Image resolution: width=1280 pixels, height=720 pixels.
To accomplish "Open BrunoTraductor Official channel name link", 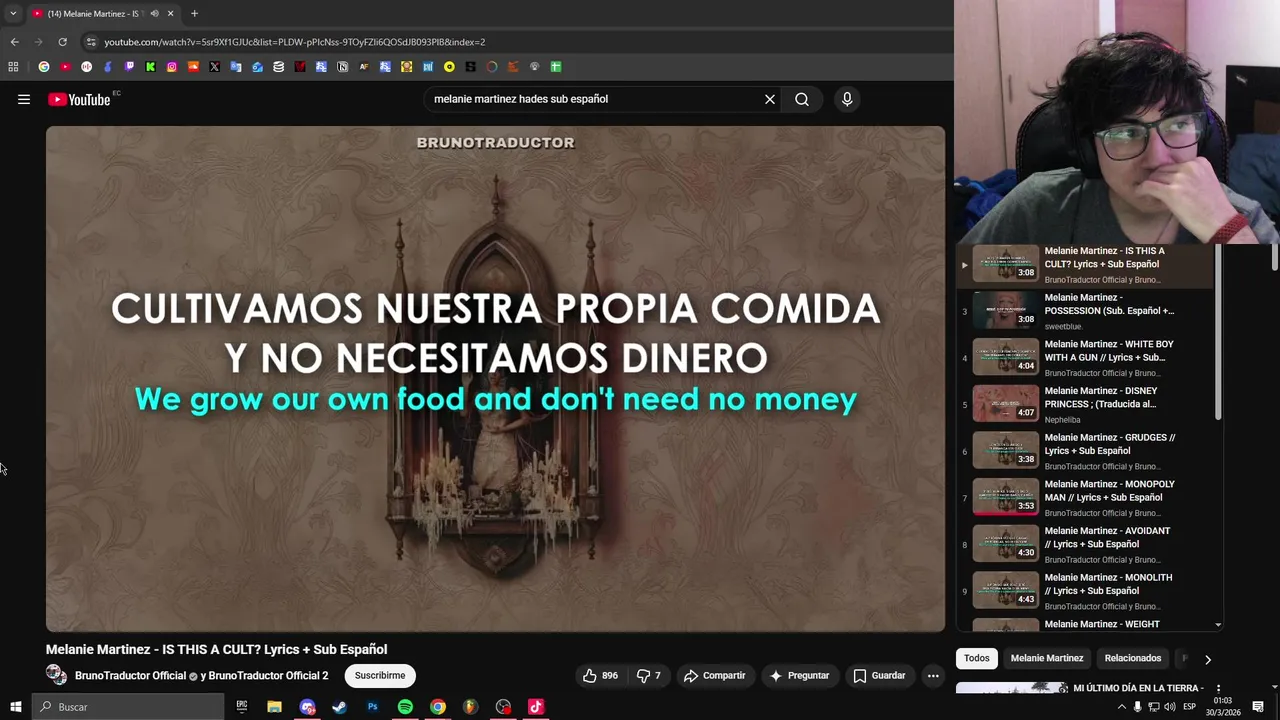I will click(131, 676).
